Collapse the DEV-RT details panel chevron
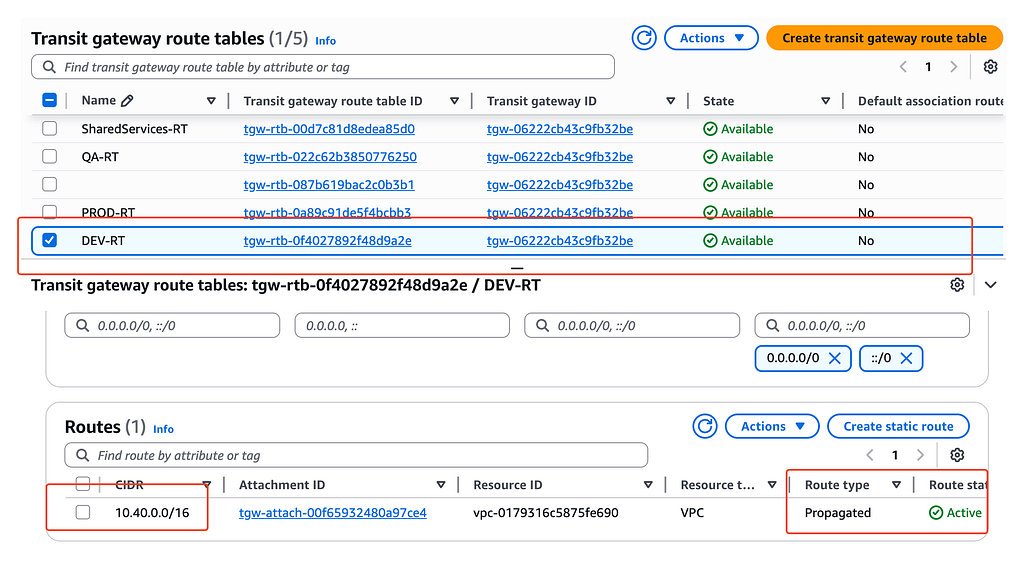 tap(990, 285)
